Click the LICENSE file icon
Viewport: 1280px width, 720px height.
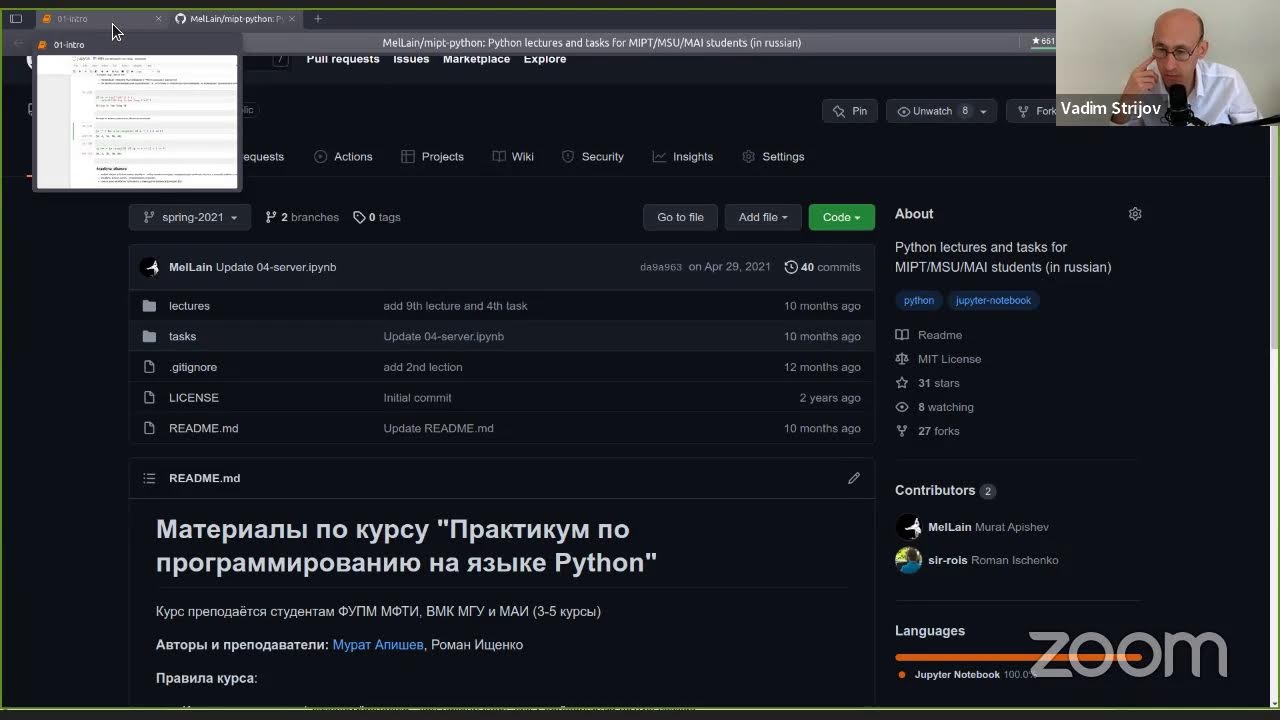[x=150, y=398]
